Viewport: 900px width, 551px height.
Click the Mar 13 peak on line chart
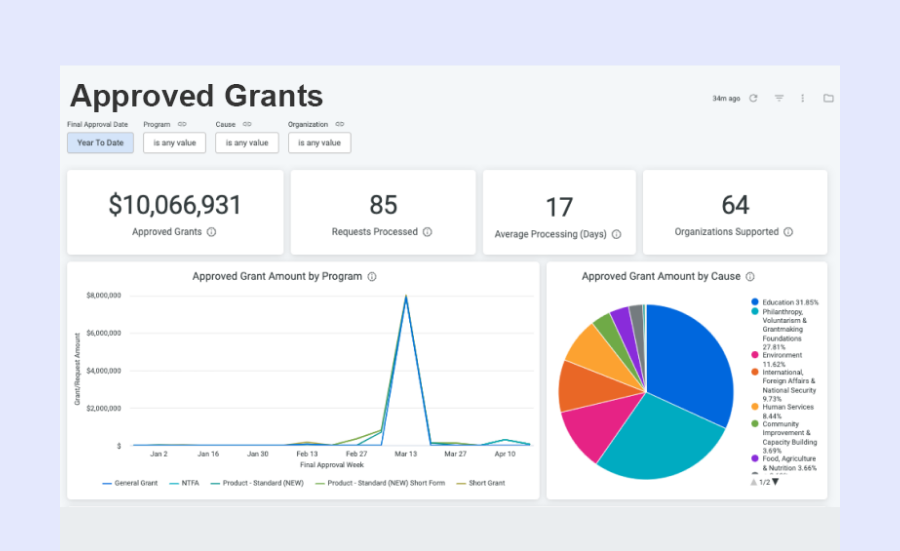click(406, 296)
